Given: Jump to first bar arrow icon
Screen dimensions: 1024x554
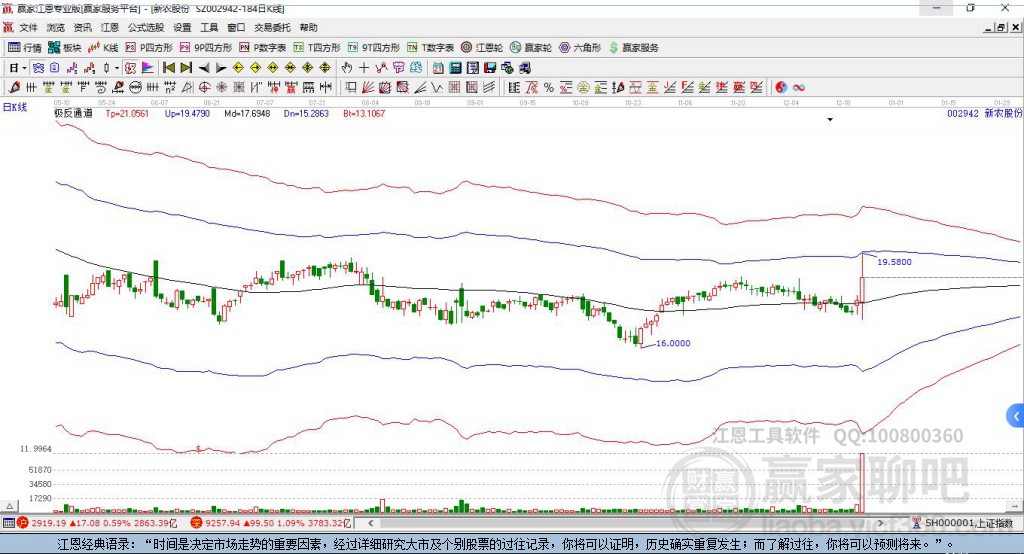Looking at the screenshot, I should [x=169, y=68].
